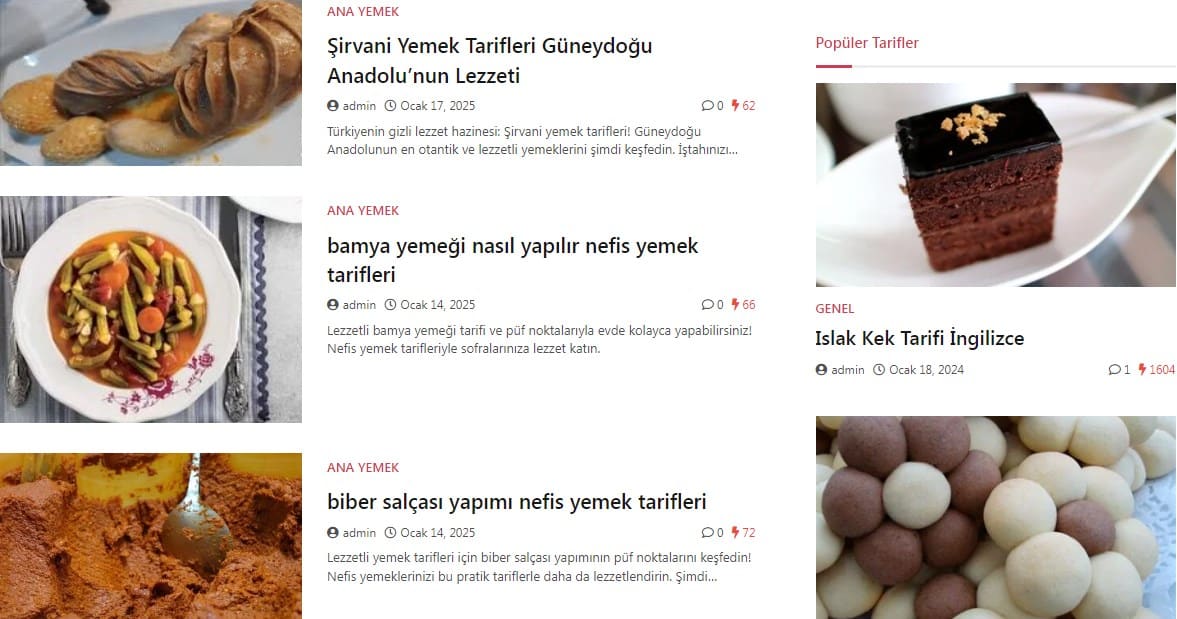
Task: Click the comment bubble icon on bamya post
Action: pos(707,305)
